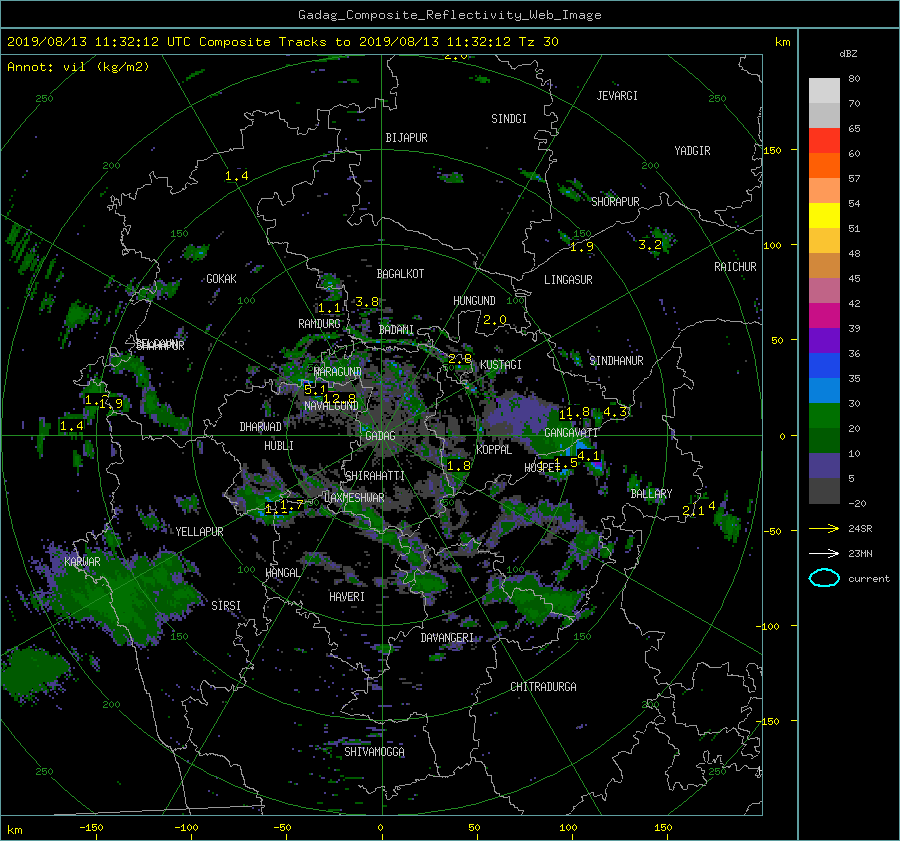Screen dimensions: 900x841
Task: Pick the royal blue swatch in dBZ legend
Action: click(x=824, y=365)
